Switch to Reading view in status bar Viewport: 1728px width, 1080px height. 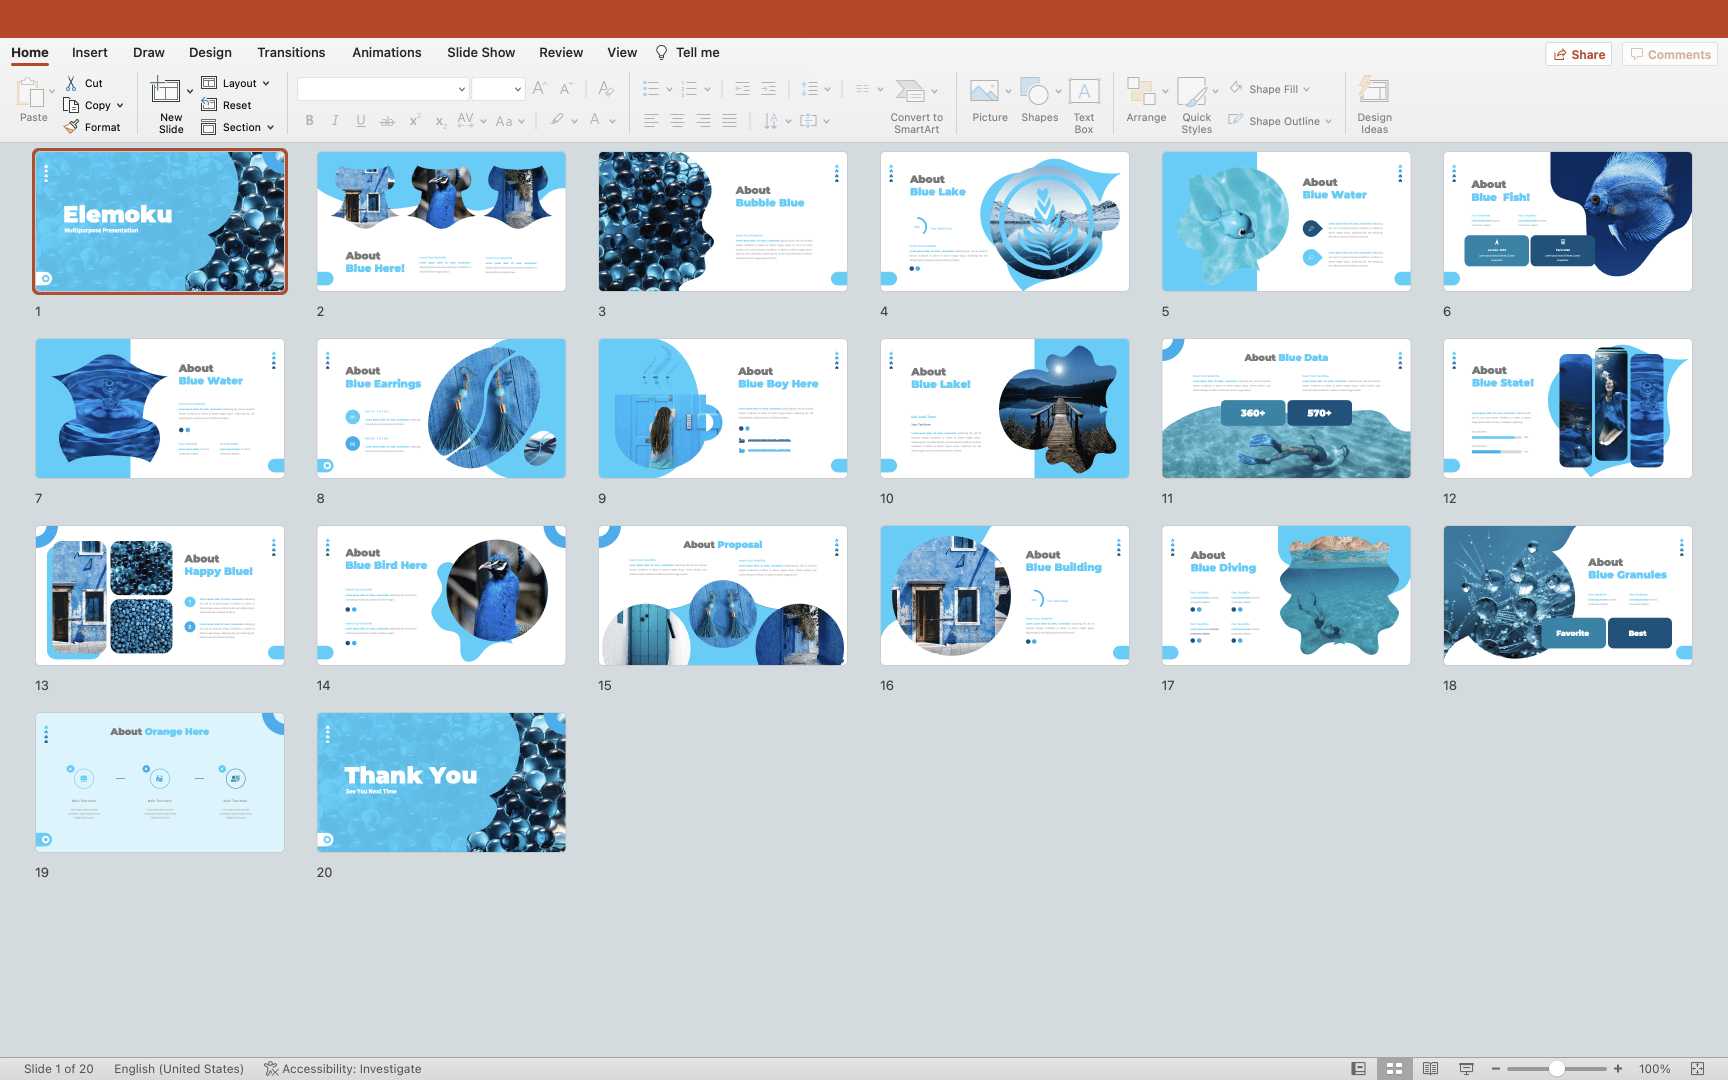point(1430,1069)
